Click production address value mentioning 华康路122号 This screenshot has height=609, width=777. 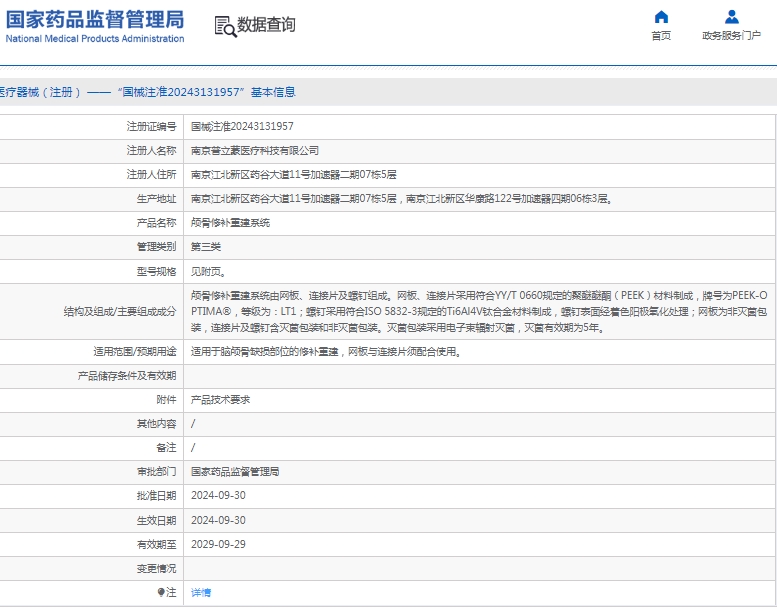pyautogui.click(x=401, y=199)
